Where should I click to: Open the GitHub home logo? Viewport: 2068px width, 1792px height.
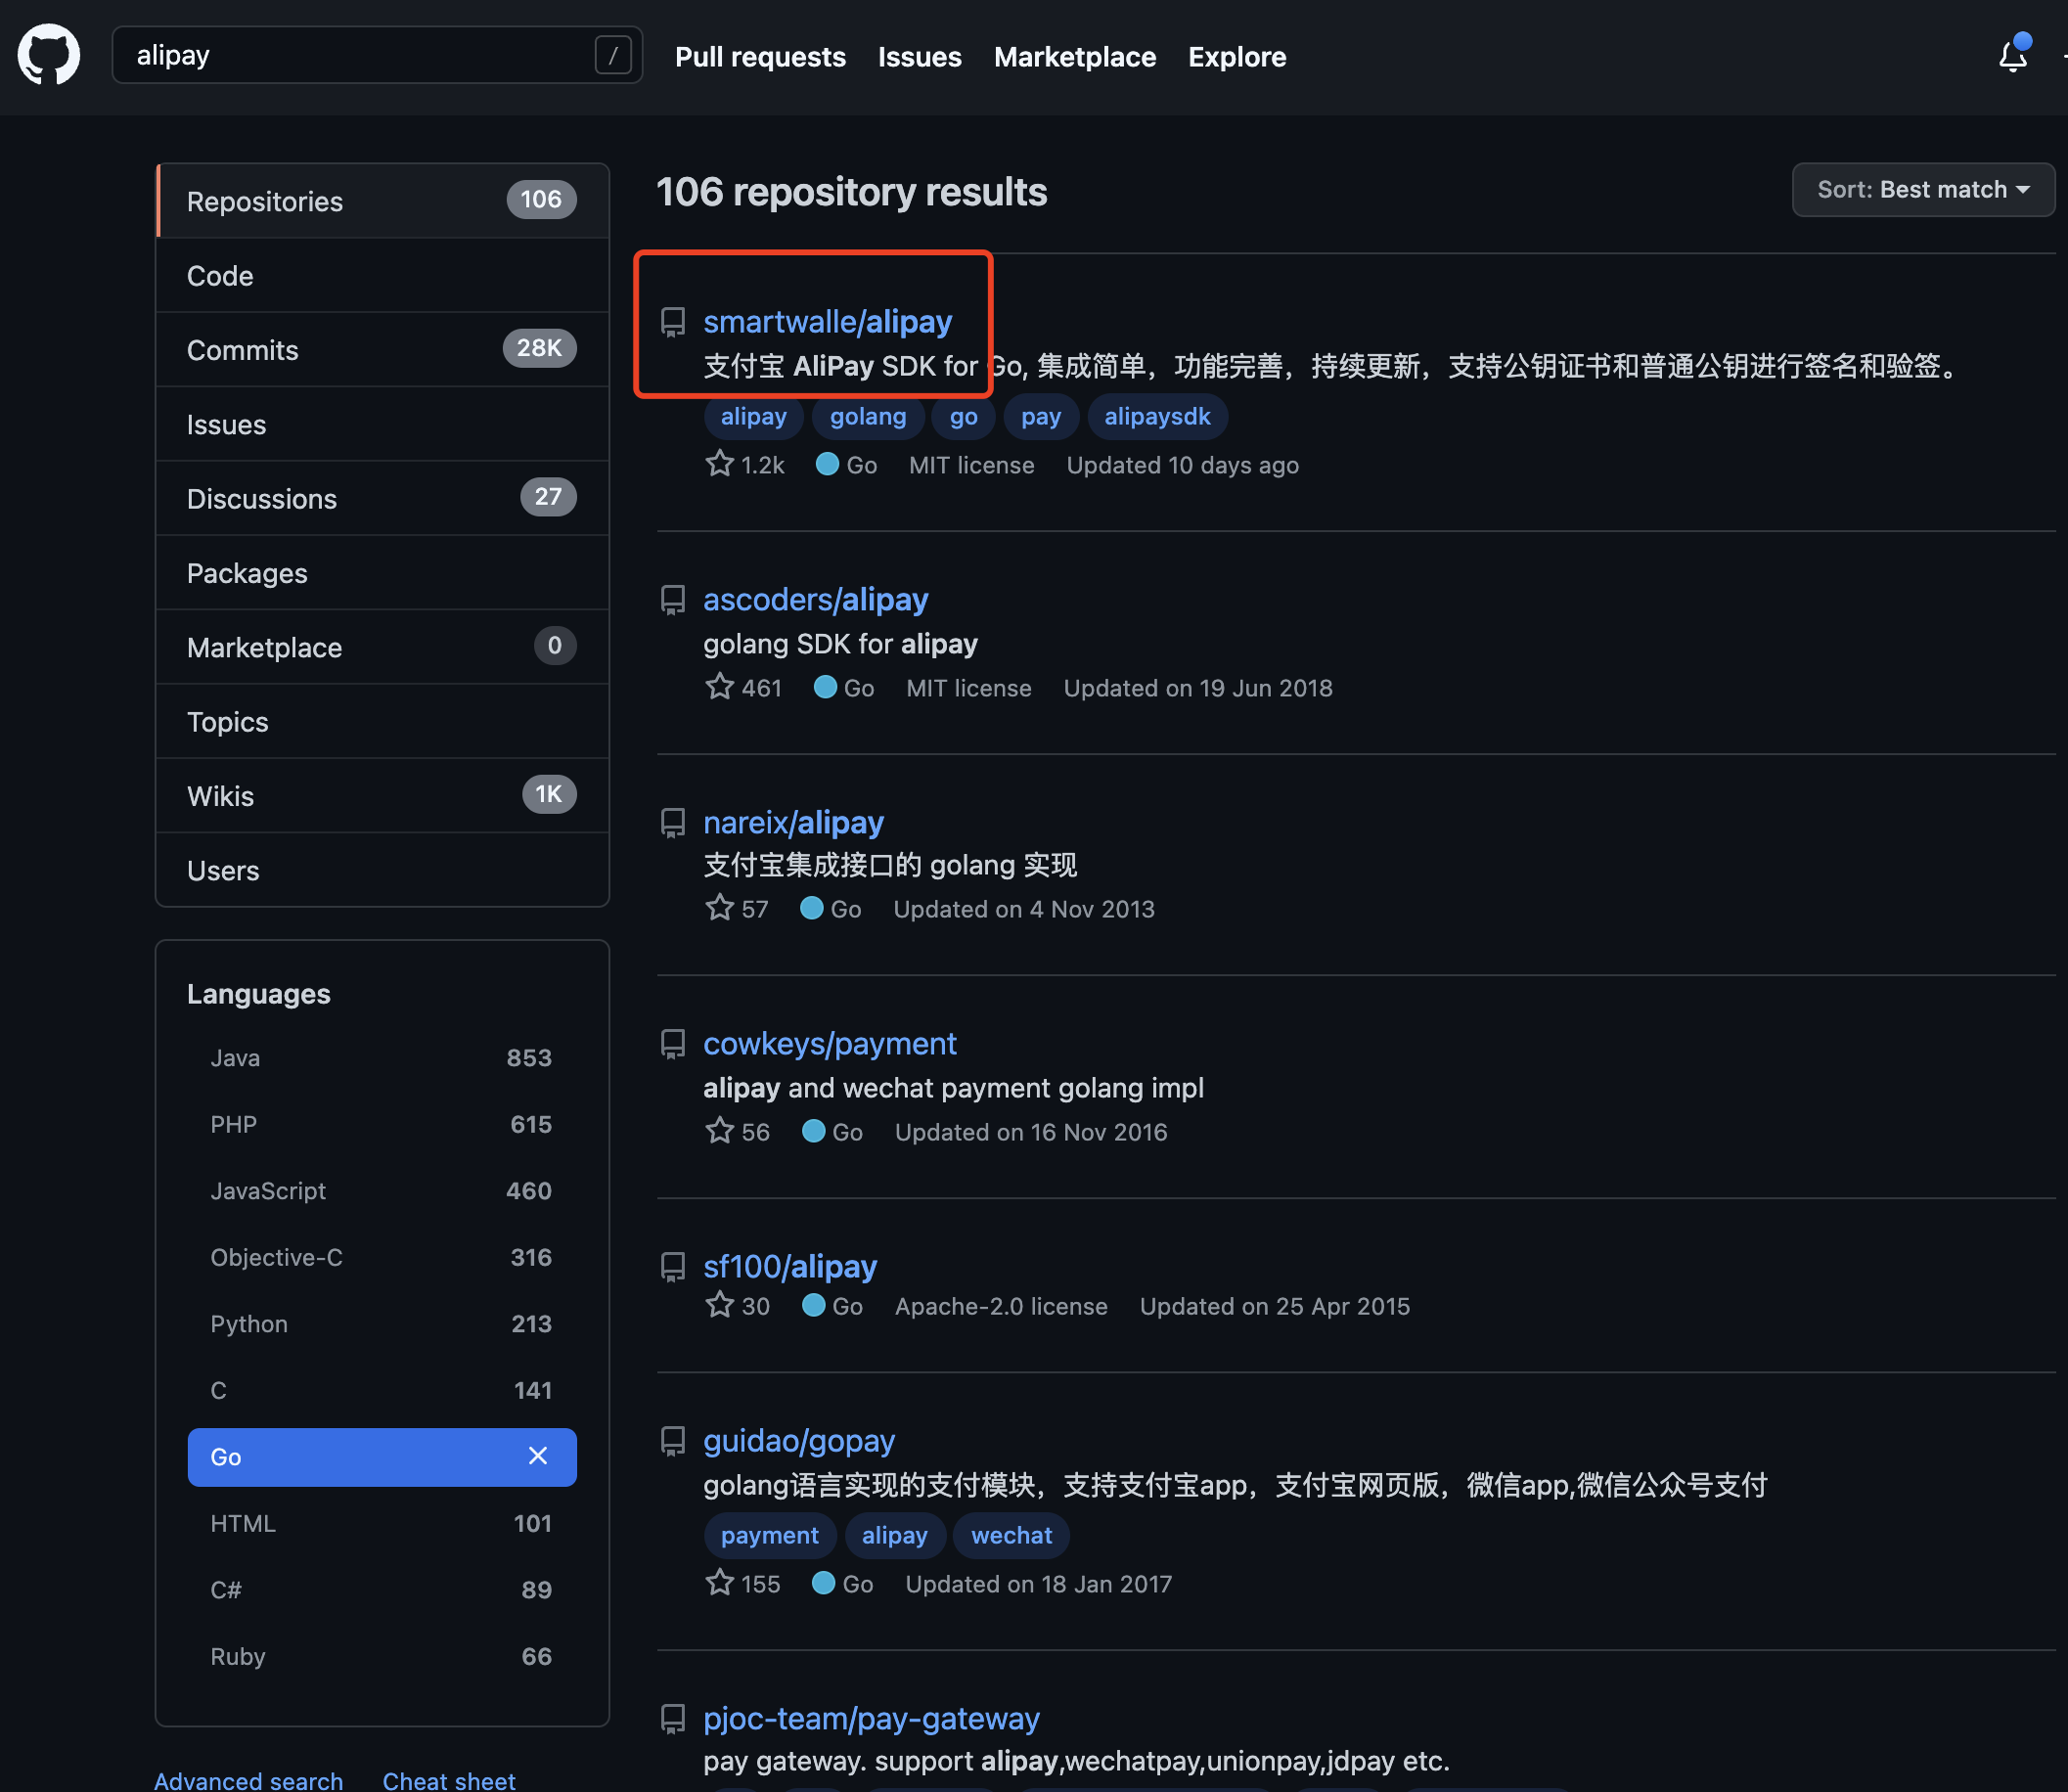pos(48,55)
